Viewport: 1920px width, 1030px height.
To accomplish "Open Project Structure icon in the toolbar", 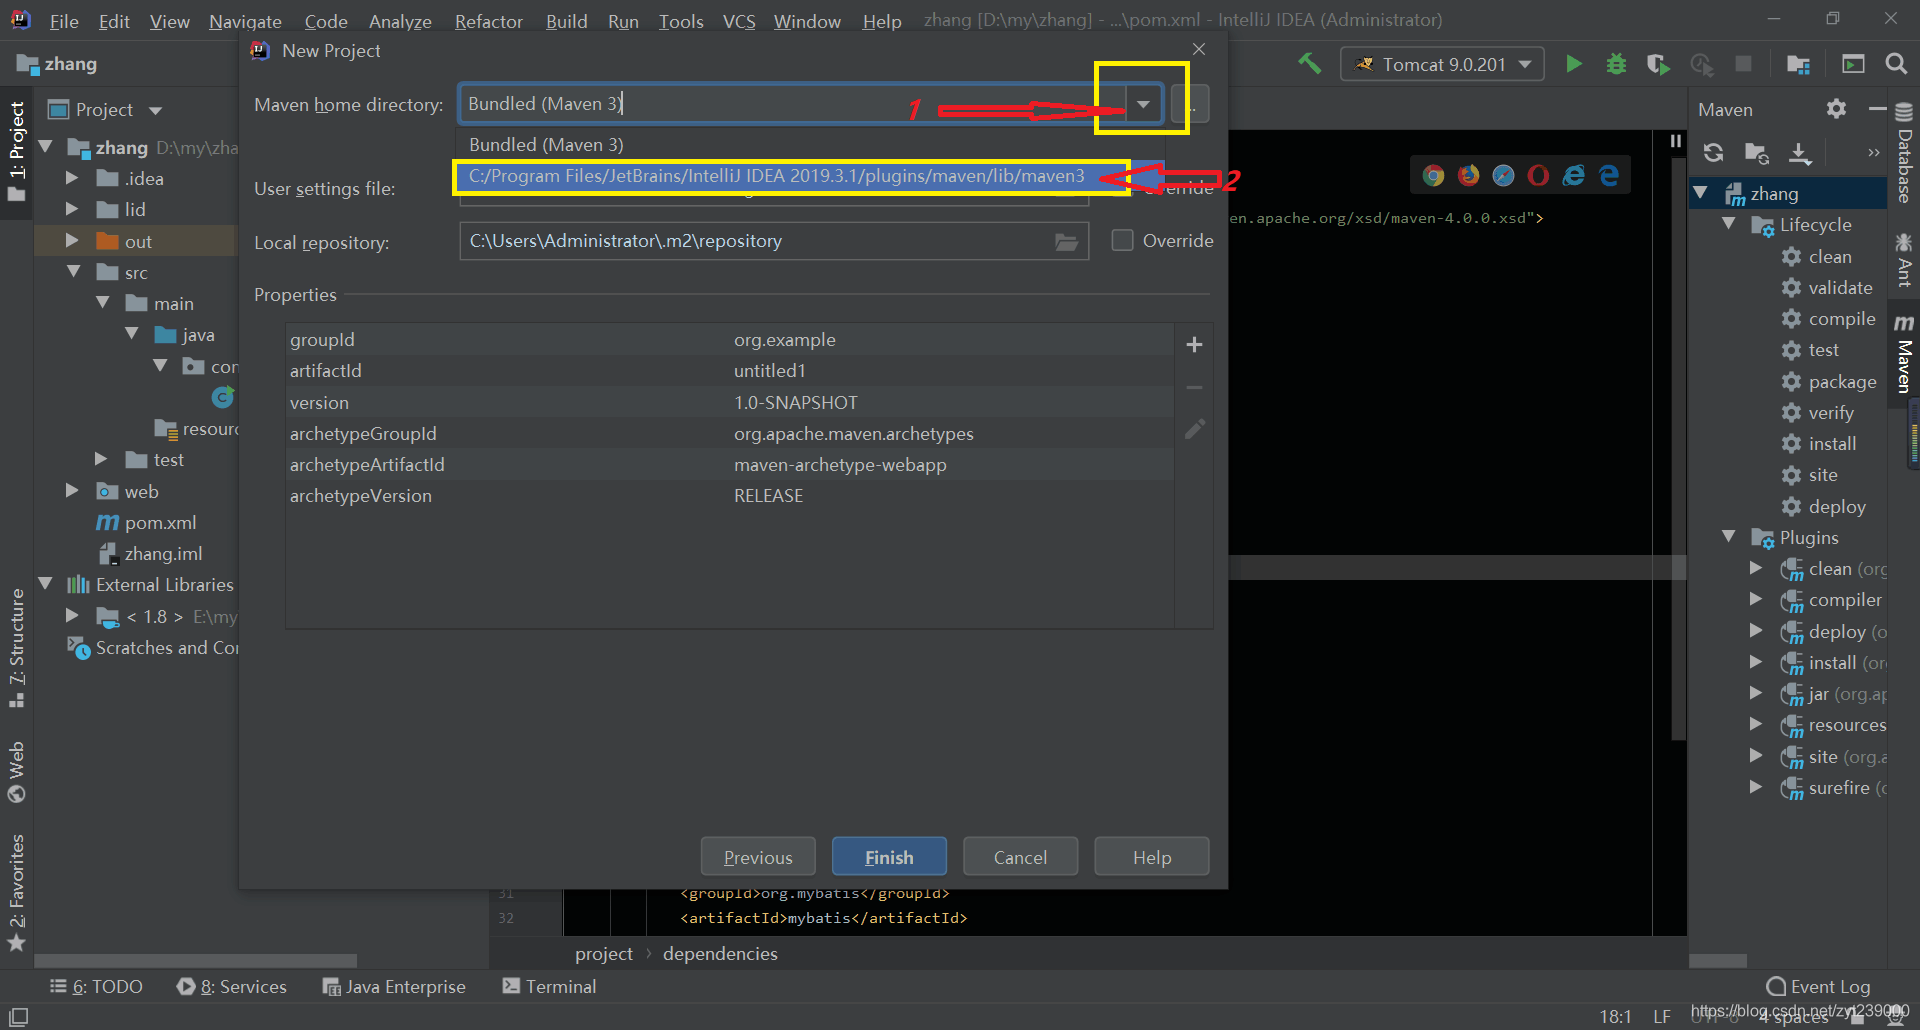I will click(1798, 65).
